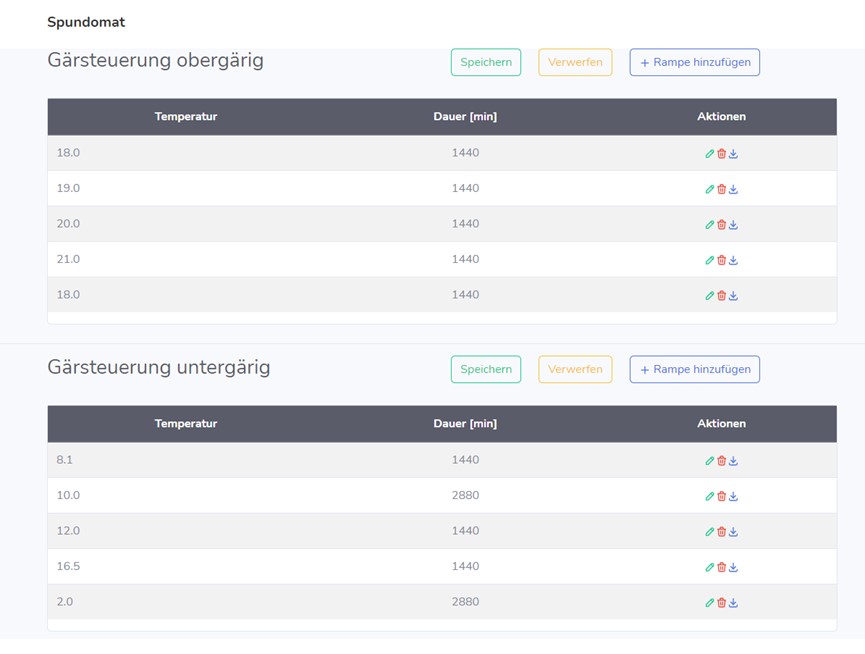Click the download icon in the 21.0 row
The image size is (865, 654).
(733, 260)
